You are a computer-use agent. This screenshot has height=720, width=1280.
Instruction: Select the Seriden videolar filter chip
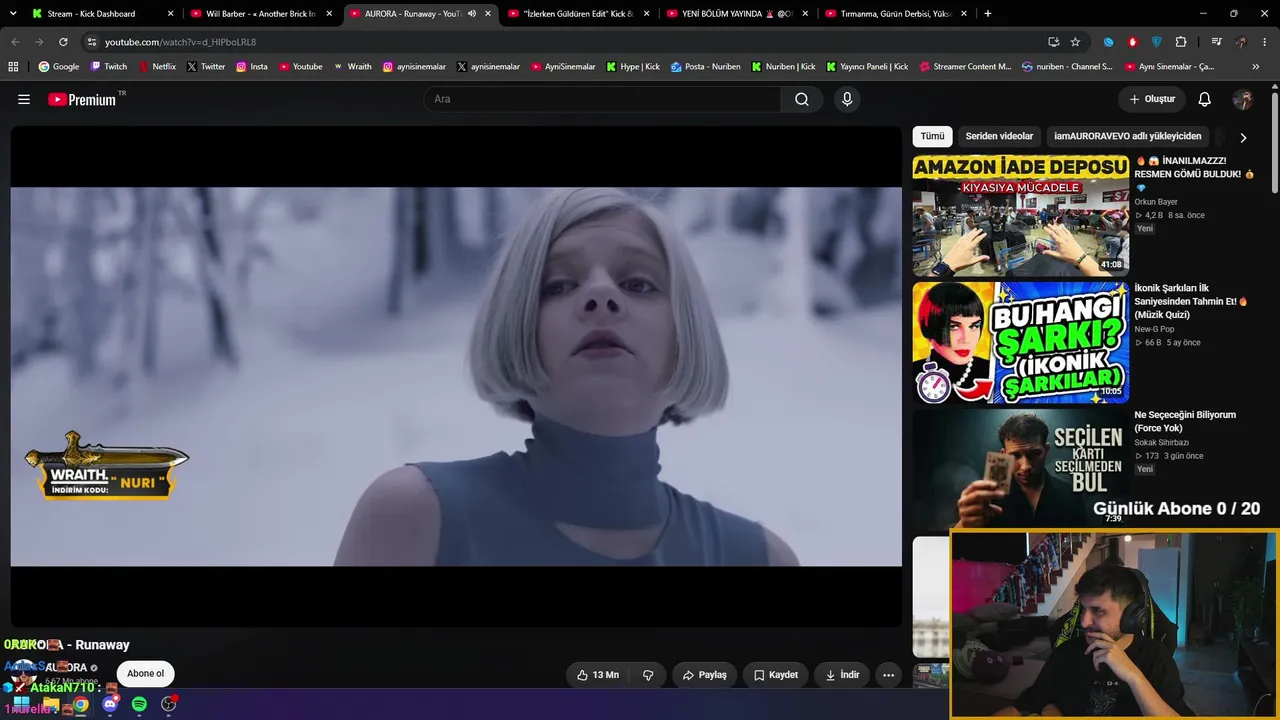[x=999, y=137]
